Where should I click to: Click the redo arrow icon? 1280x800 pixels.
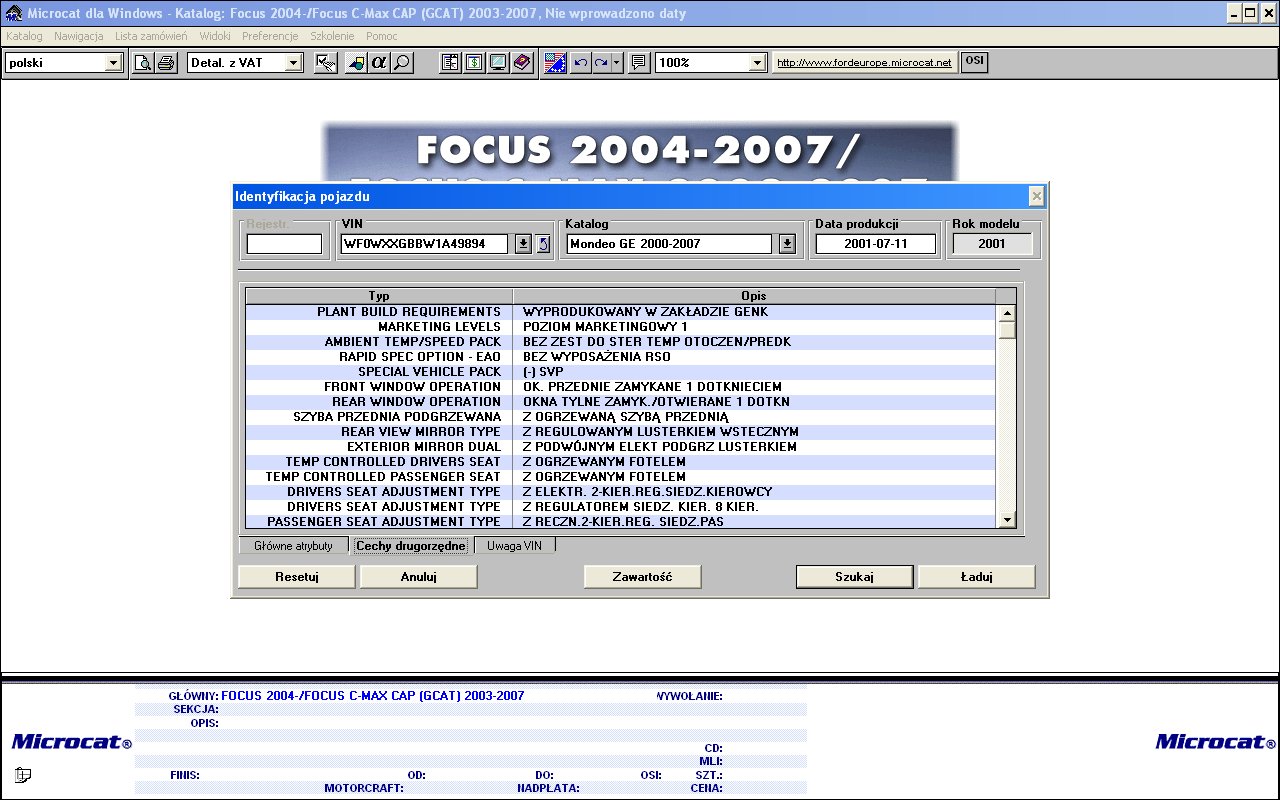click(602, 63)
